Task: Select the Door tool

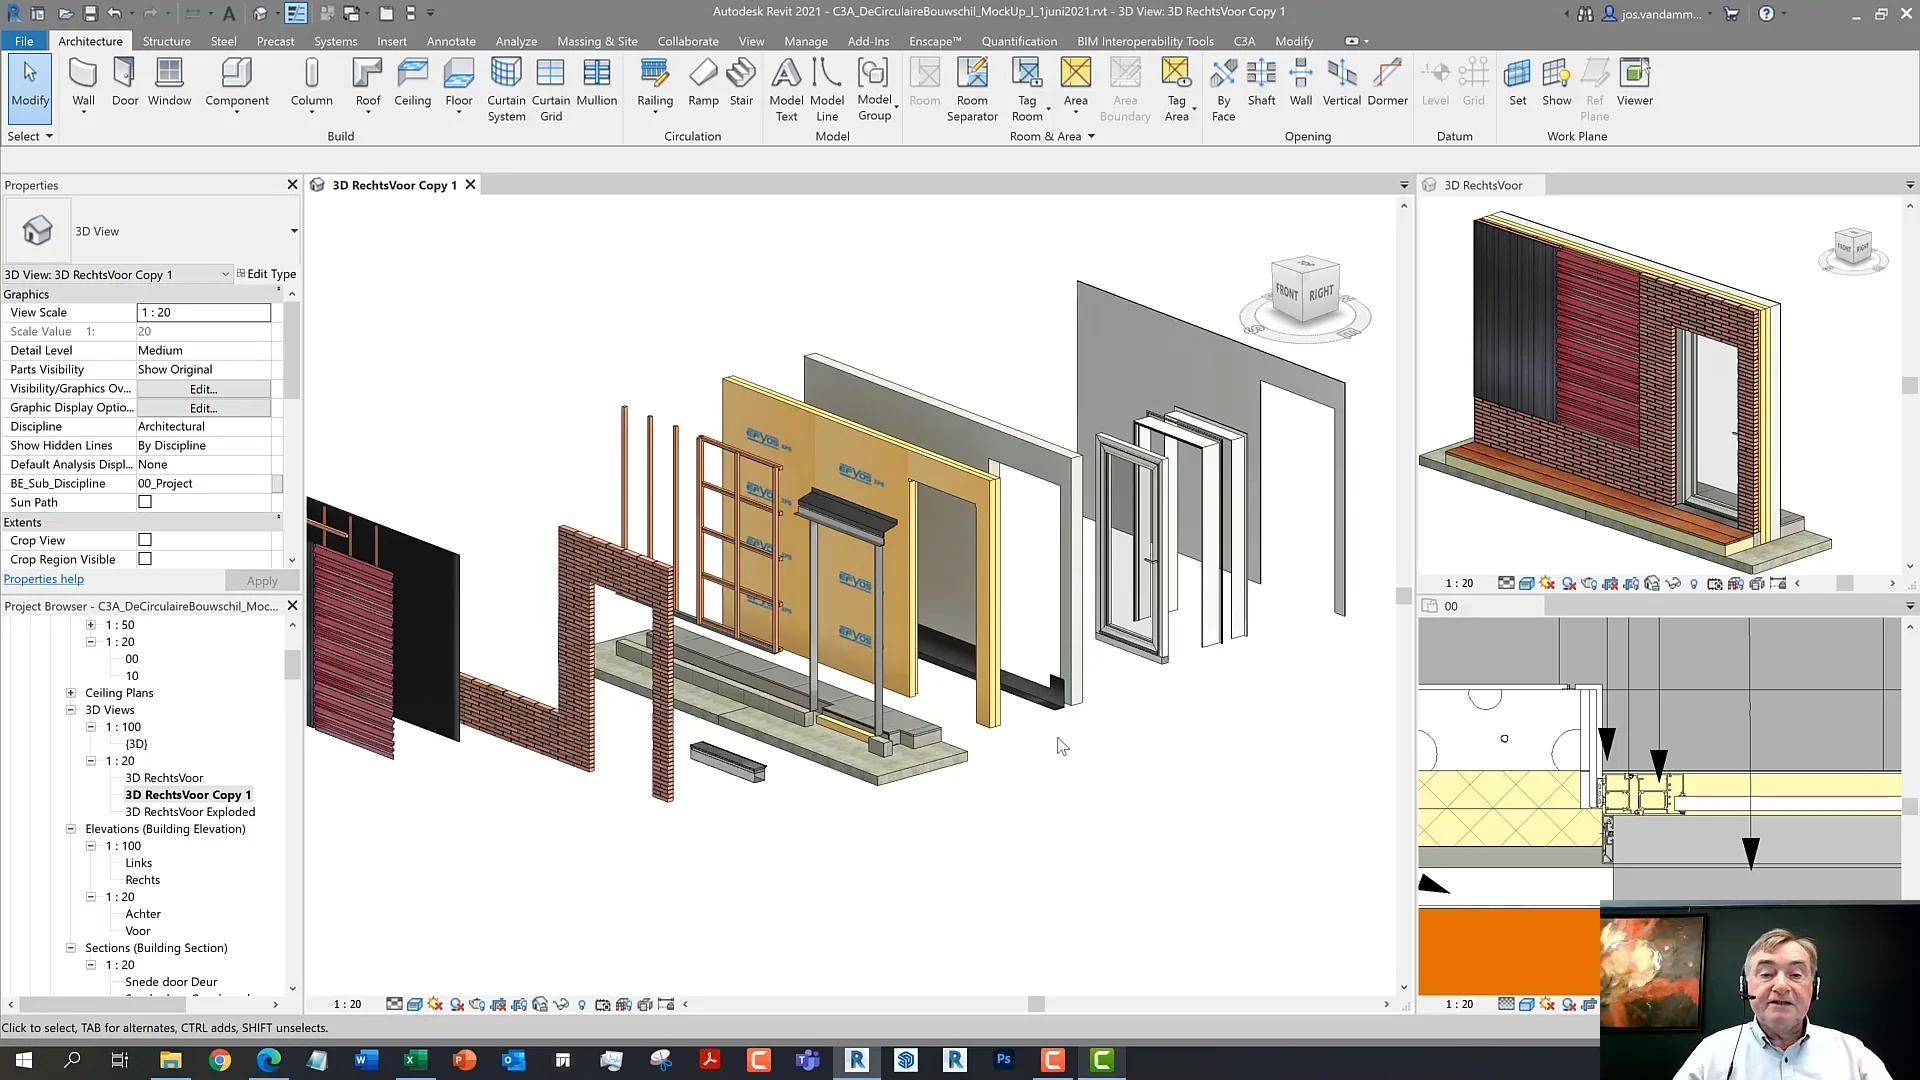Action: (x=125, y=82)
